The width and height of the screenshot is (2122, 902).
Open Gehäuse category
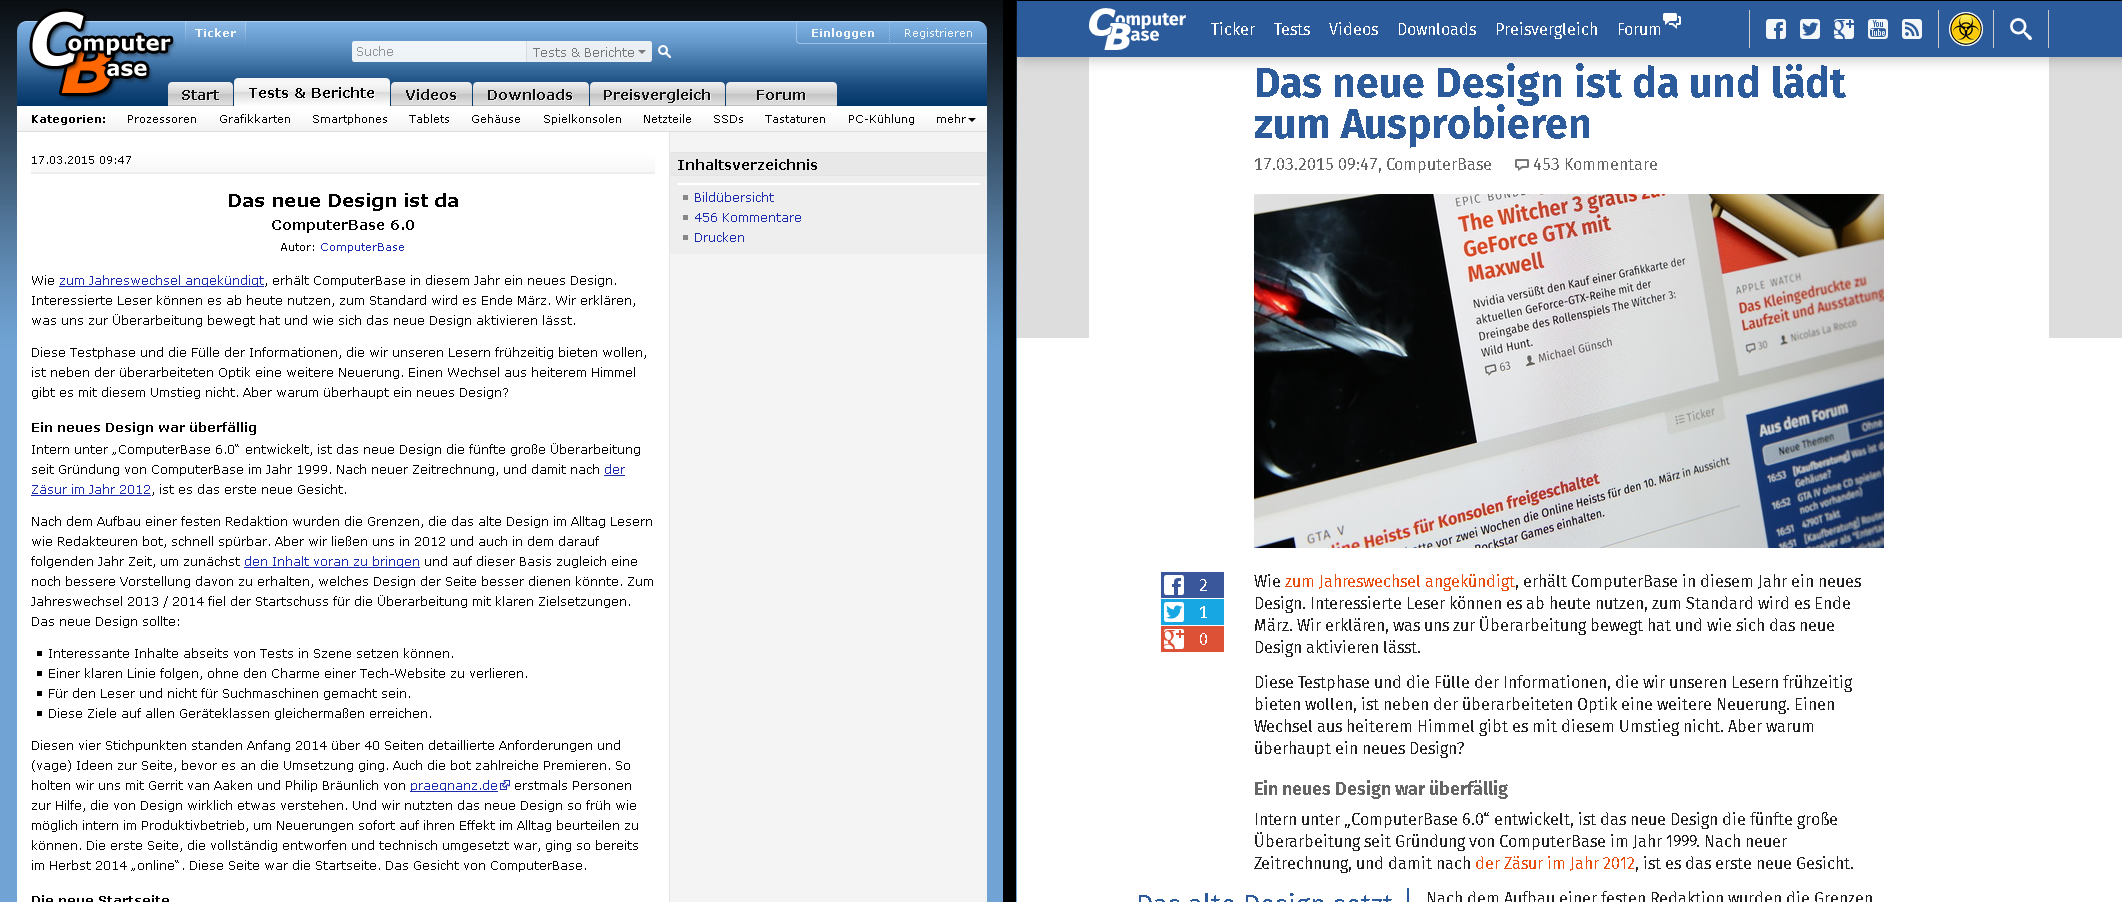[496, 119]
